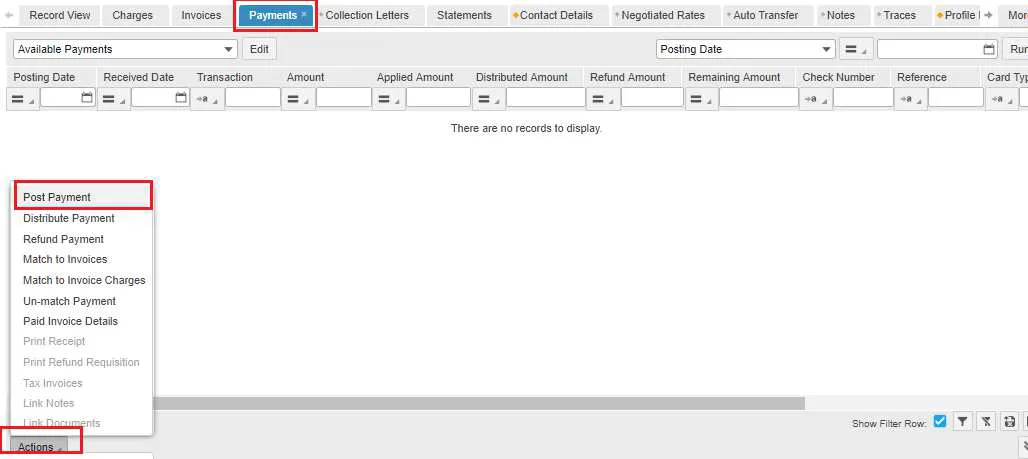Click the Transaction filter input field

[x=253, y=98]
